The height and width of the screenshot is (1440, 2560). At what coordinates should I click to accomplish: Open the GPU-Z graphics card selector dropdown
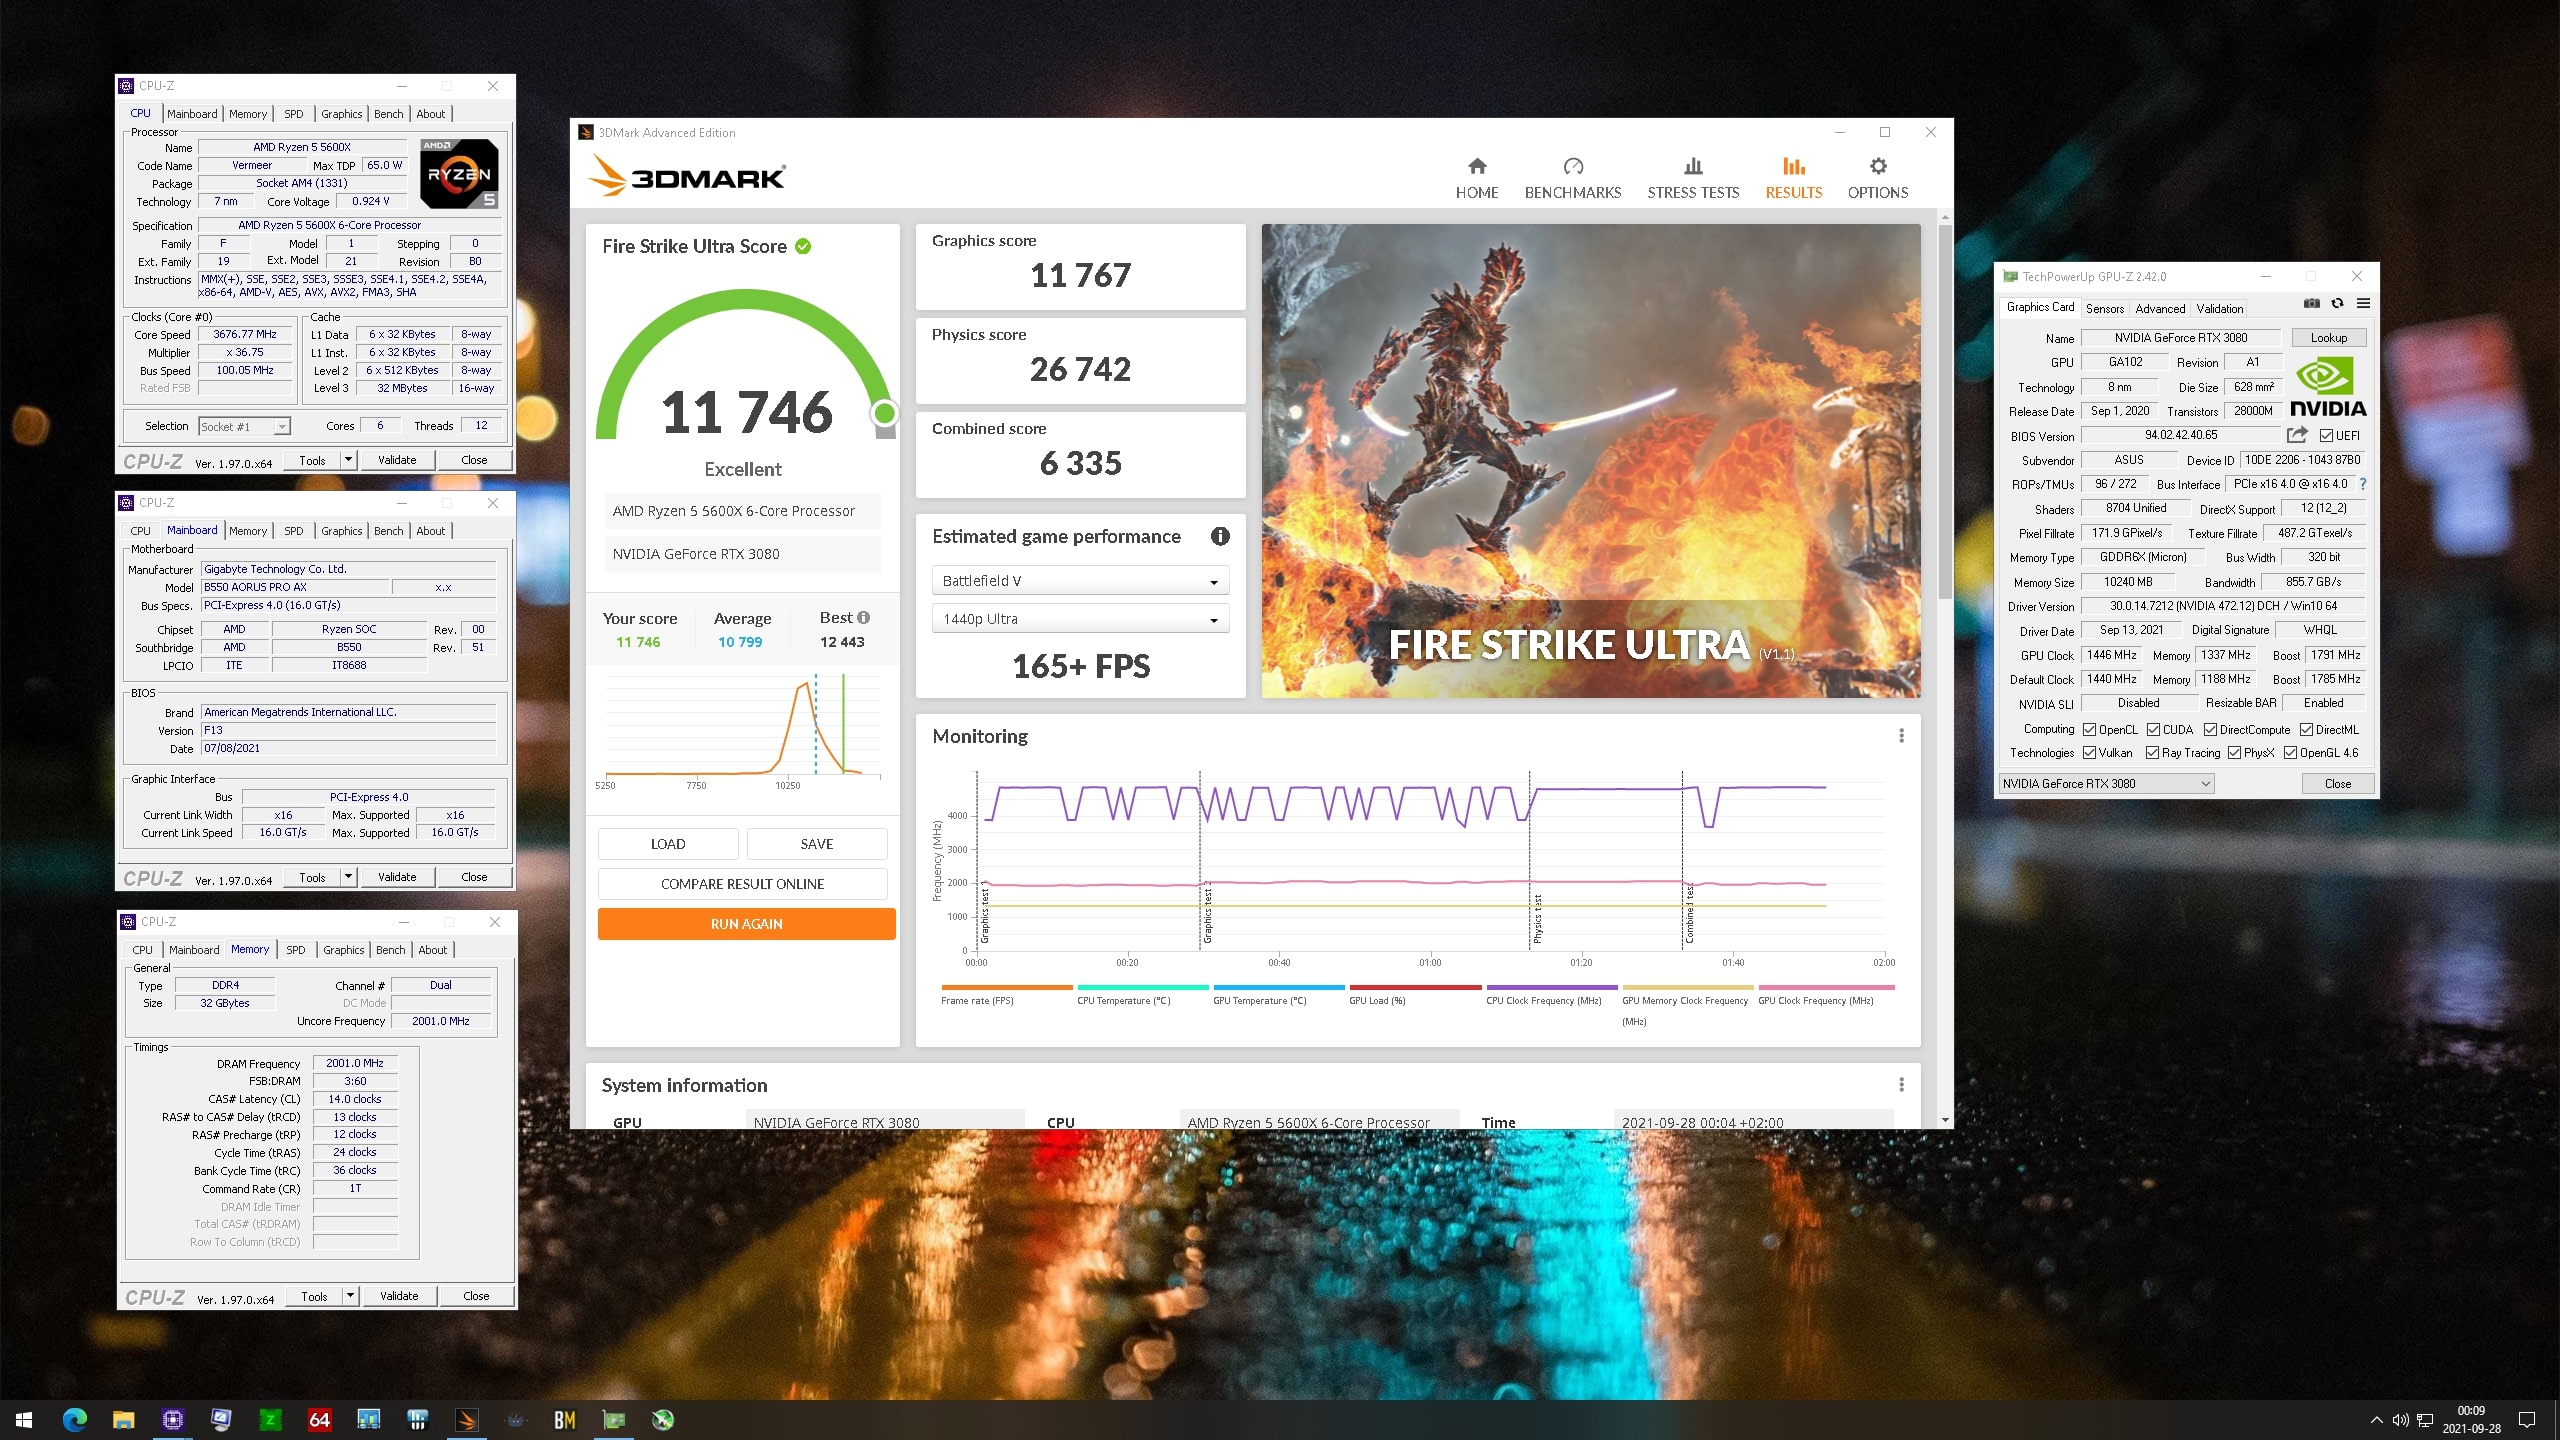2106,784
